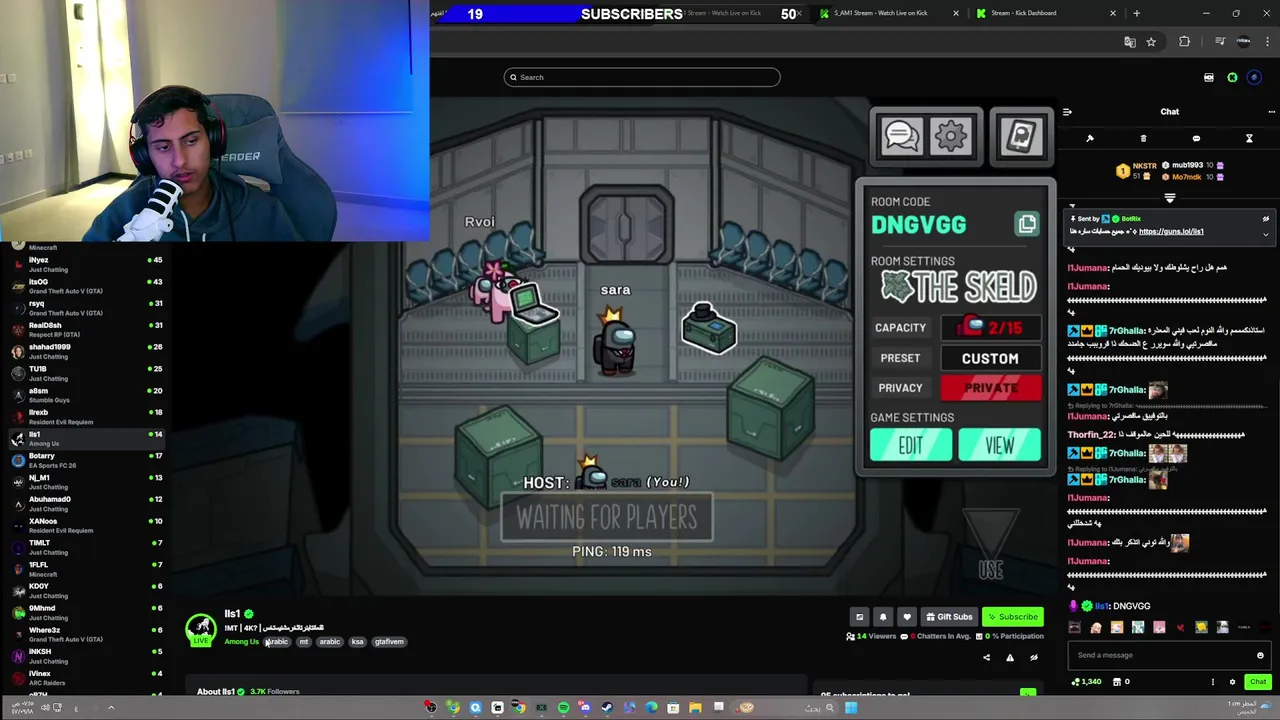The width and height of the screenshot is (1280, 720).
Task: Click the hourglass slow-mode icon
Action: [x=1249, y=138]
